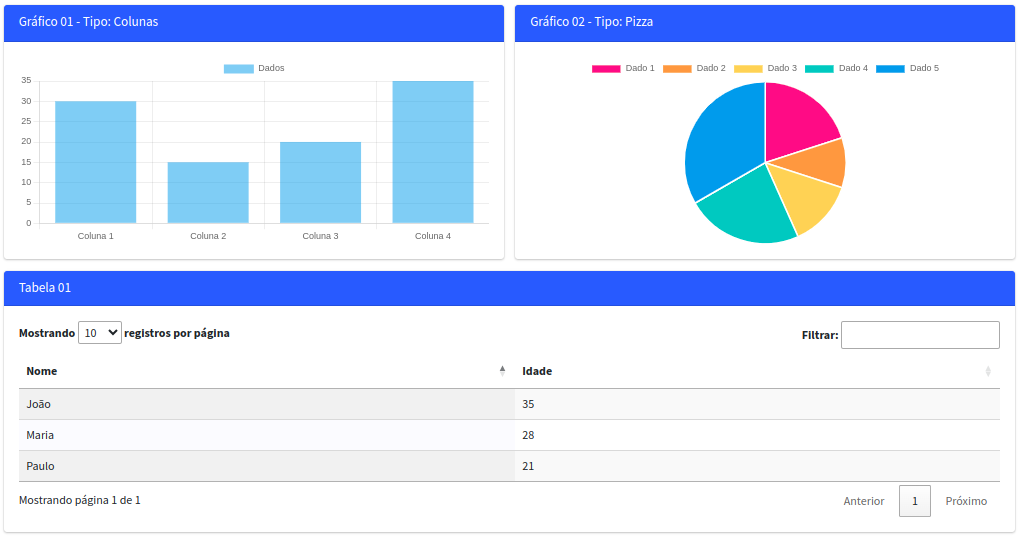Click the Coluna 4 bar in chart
The height and width of the screenshot is (536, 1019).
(433, 152)
